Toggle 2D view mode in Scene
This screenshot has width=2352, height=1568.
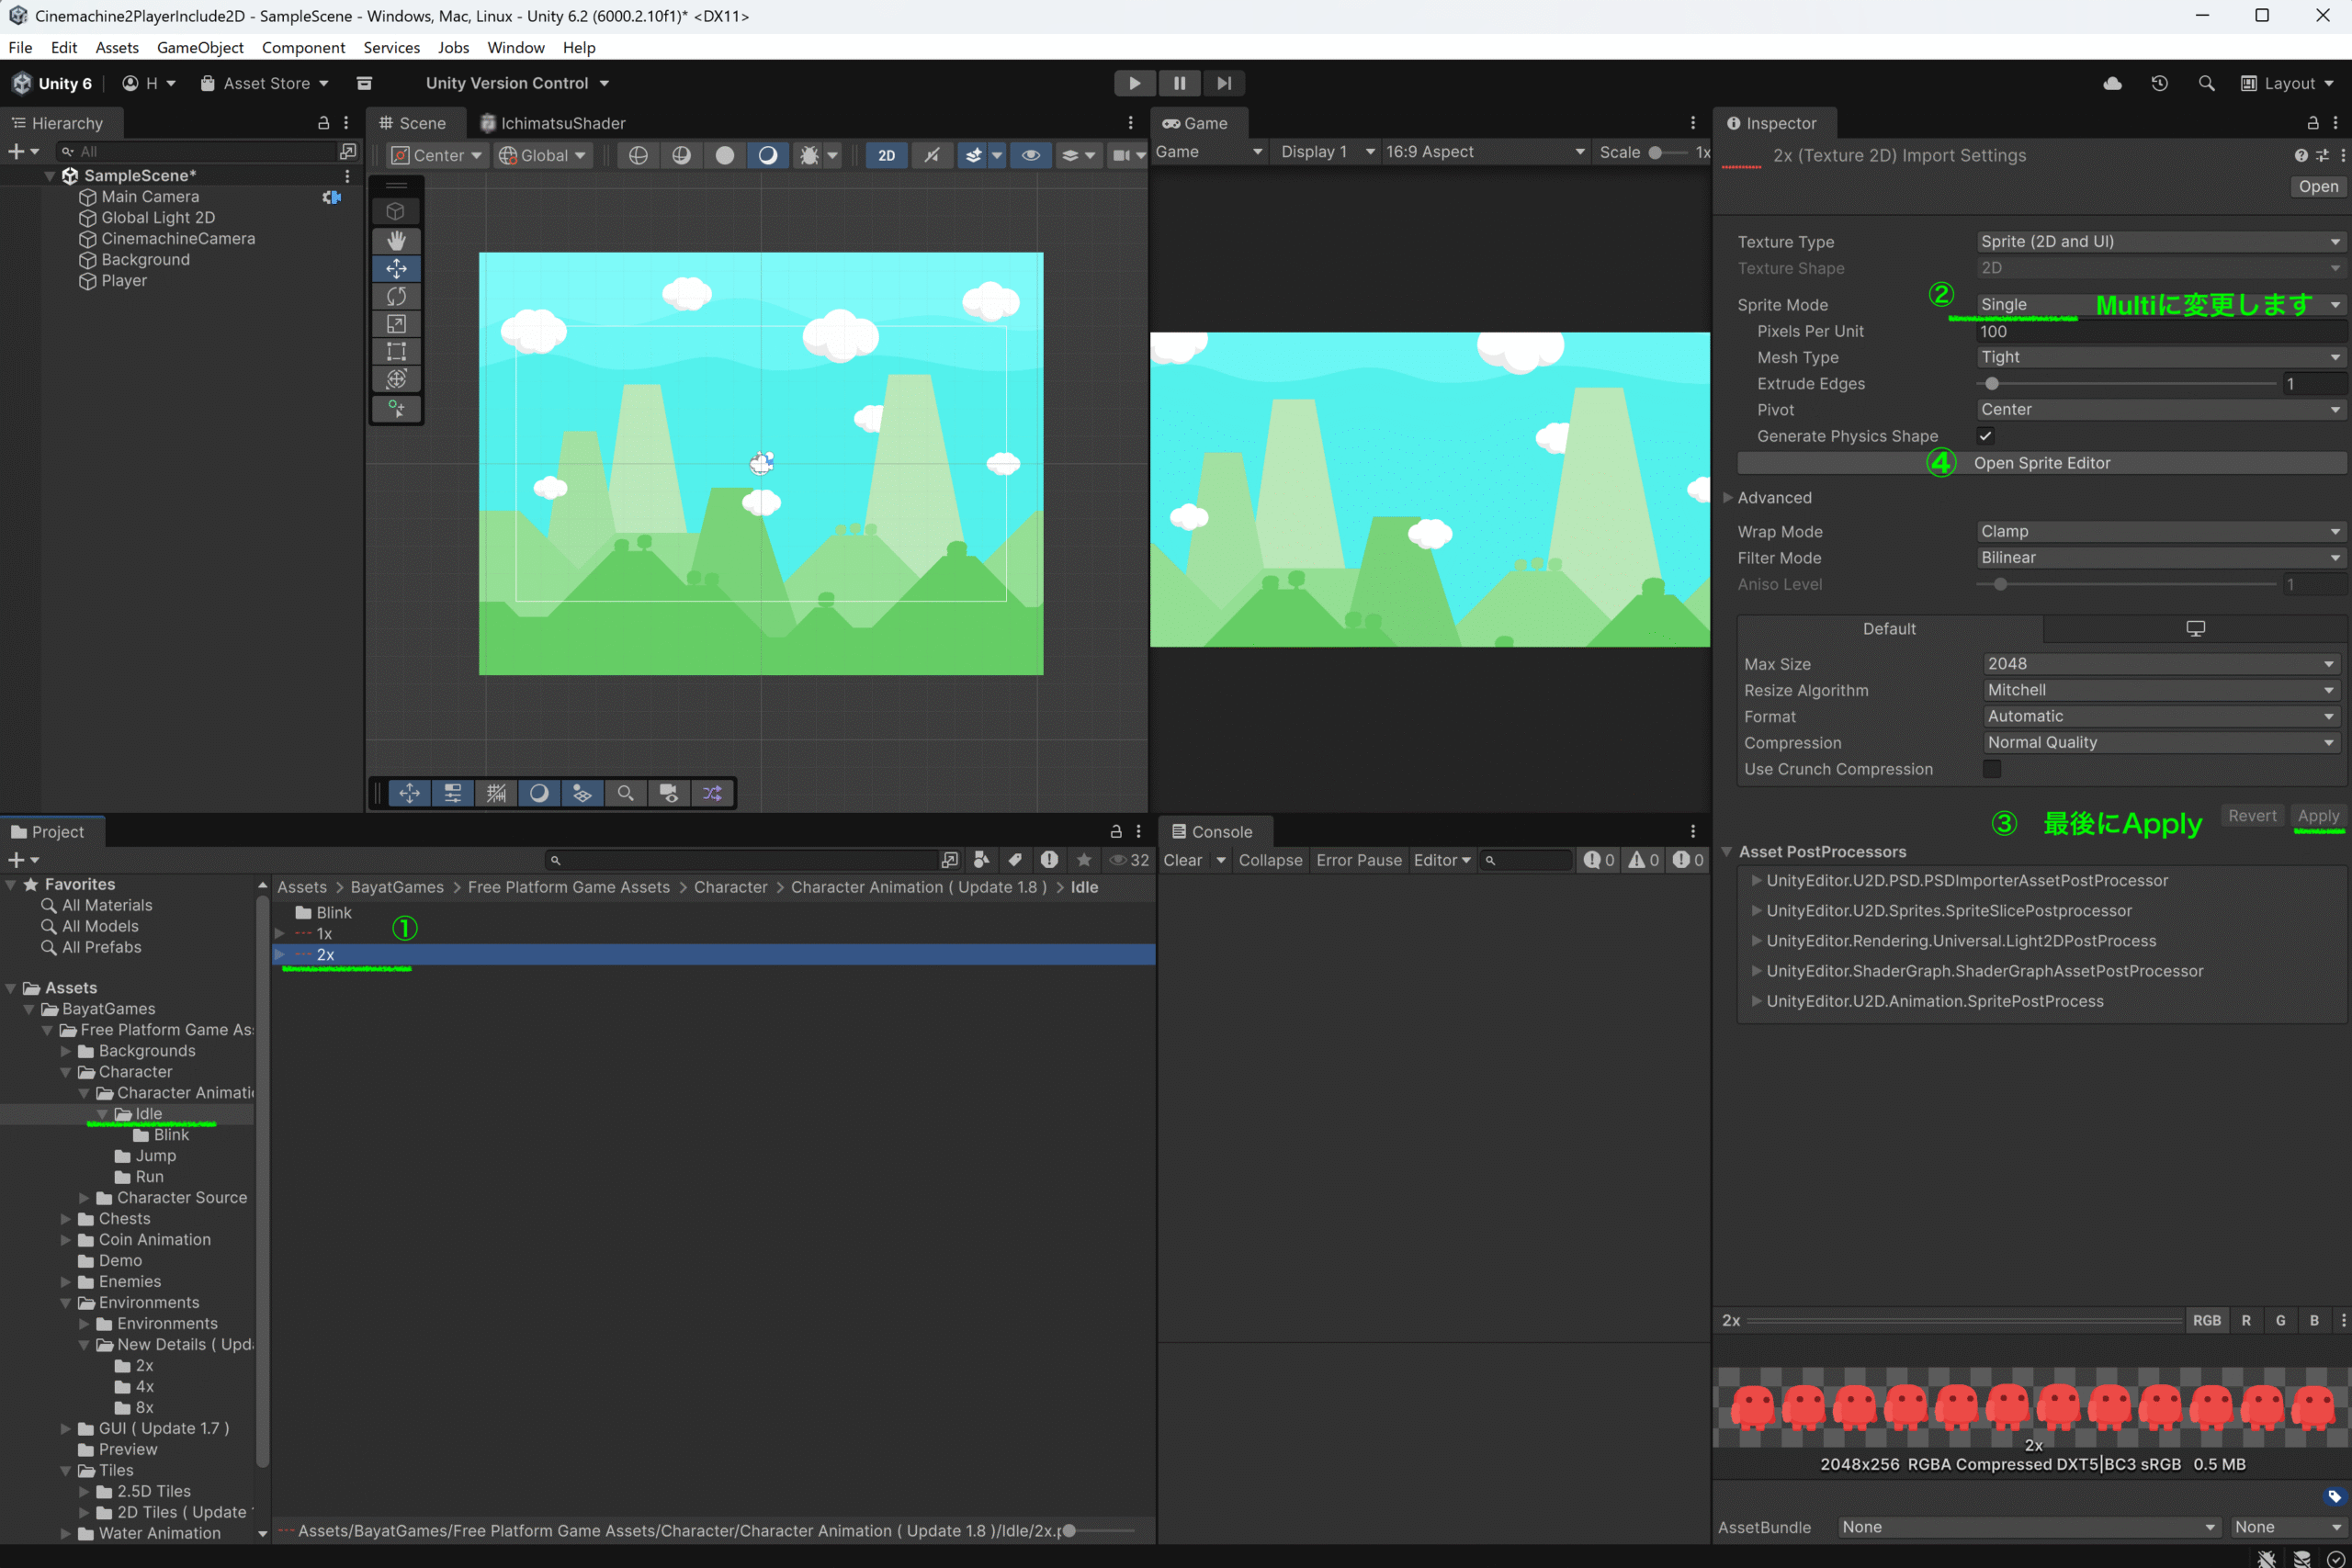click(x=886, y=155)
